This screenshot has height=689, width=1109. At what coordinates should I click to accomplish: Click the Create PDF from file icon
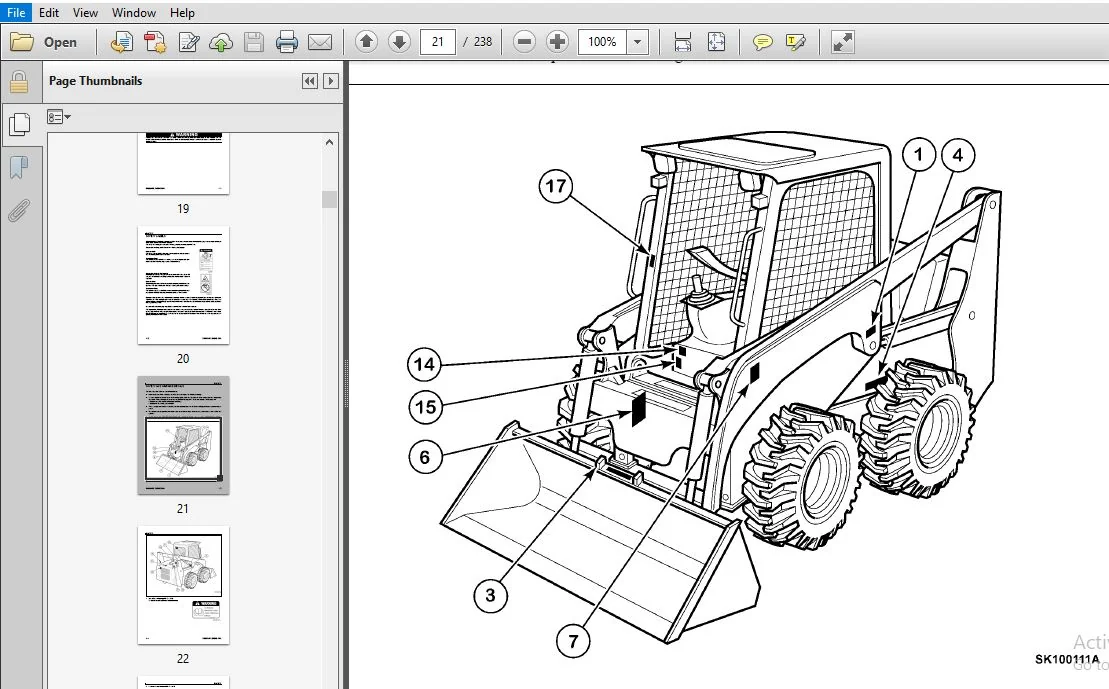point(122,42)
